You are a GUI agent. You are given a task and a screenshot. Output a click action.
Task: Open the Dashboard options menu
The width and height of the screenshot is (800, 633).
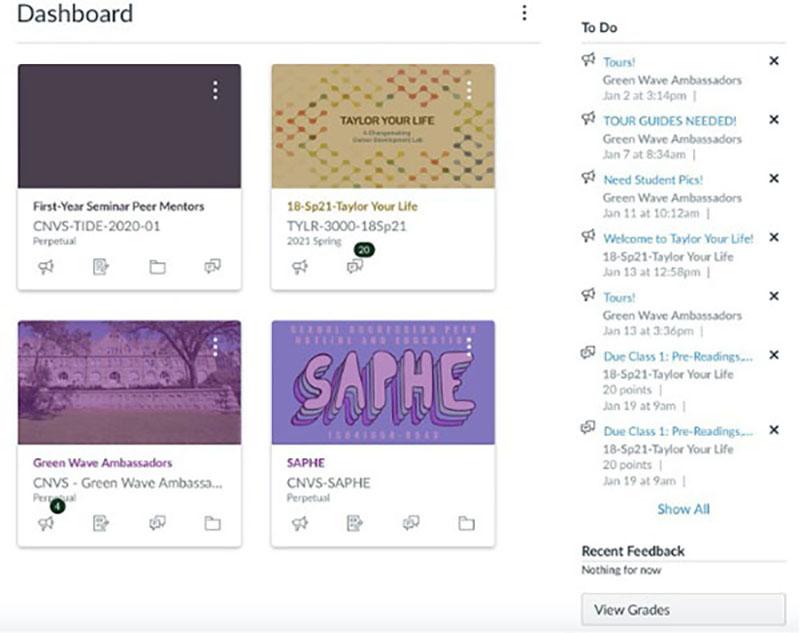click(x=524, y=13)
